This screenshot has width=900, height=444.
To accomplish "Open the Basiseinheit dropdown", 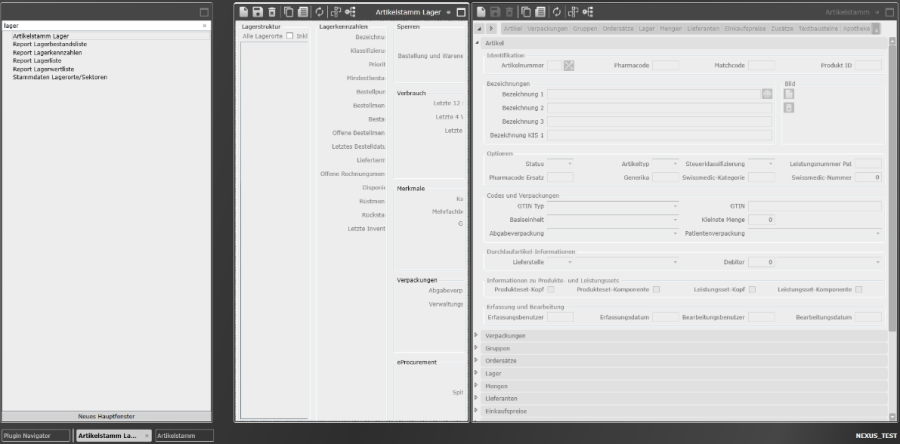I will click(x=675, y=220).
